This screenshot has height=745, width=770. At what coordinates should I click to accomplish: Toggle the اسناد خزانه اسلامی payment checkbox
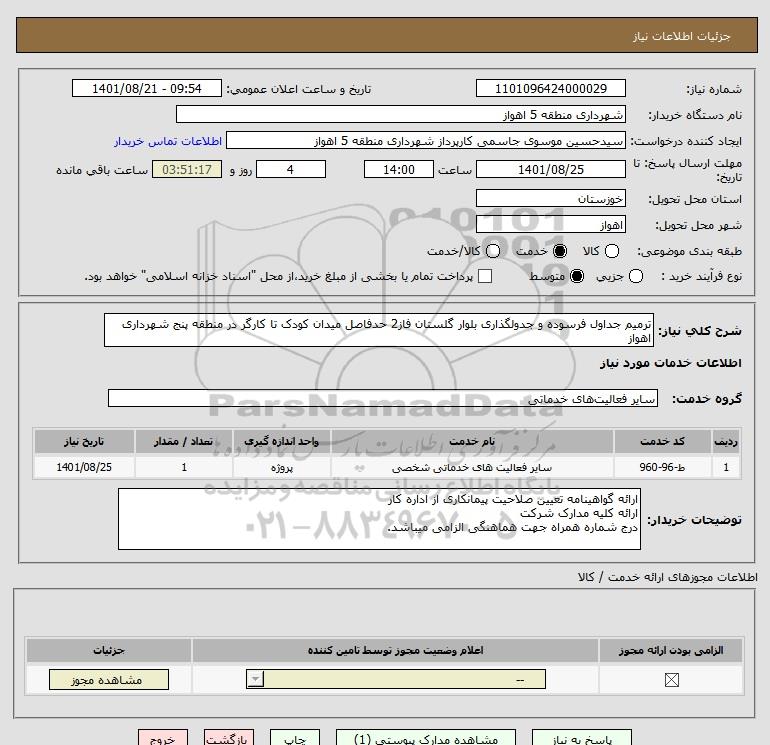(485, 276)
